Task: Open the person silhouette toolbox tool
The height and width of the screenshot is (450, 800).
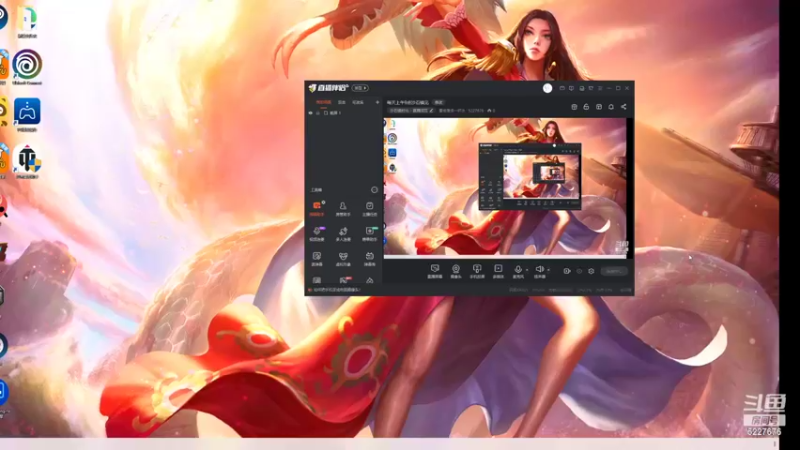Action: [343, 208]
